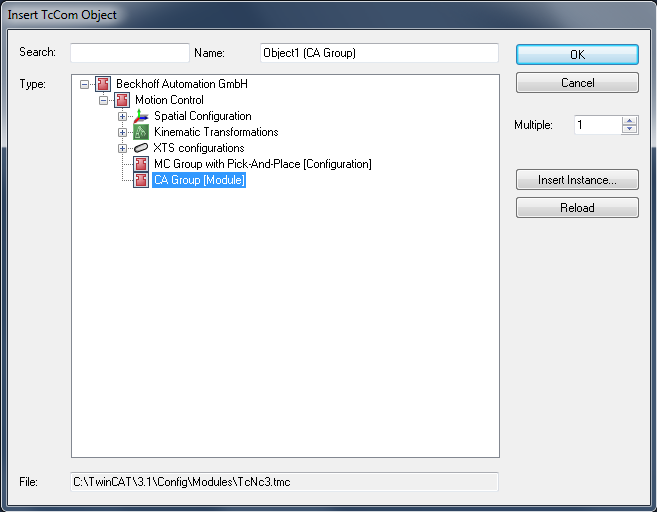Expand the XTS configurations node
657x512 pixels.
pos(122,148)
